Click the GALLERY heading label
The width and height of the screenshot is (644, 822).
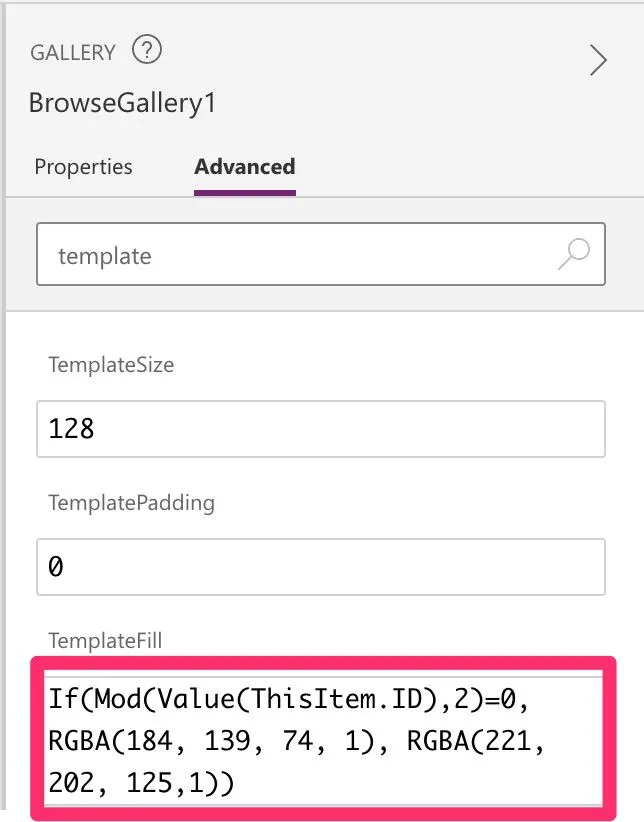[x=73, y=52]
